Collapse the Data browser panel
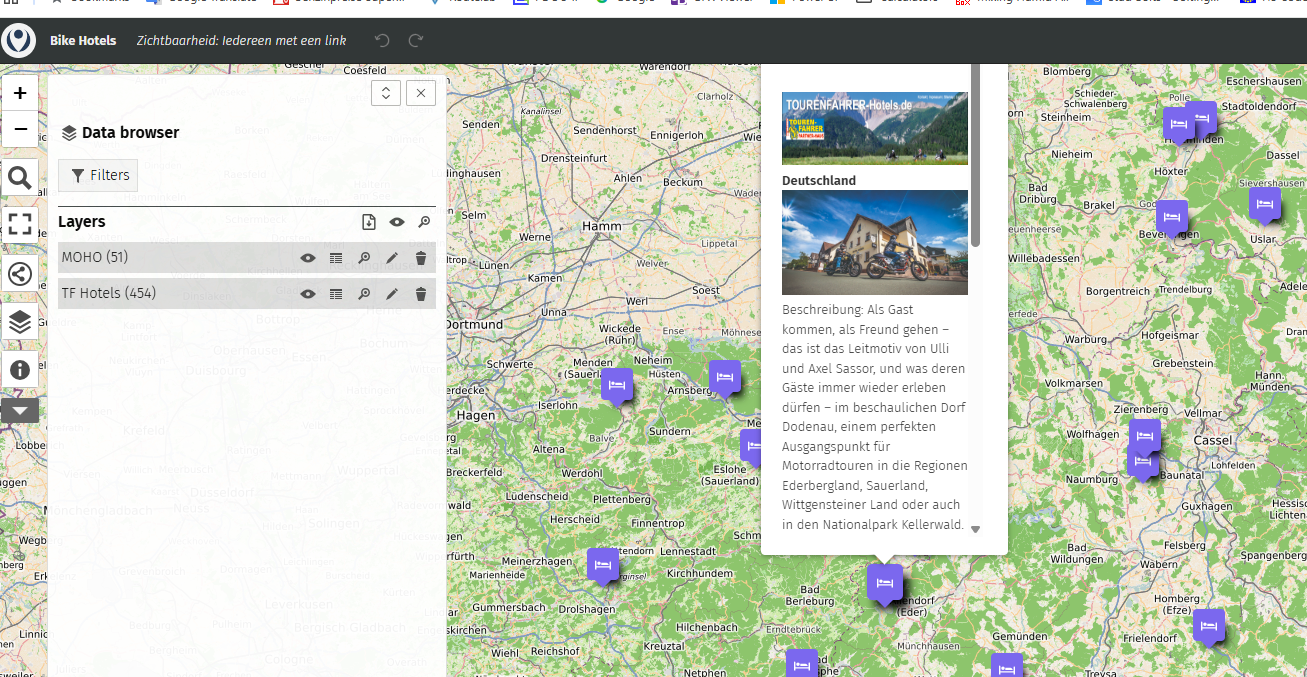 pyautogui.click(x=386, y=92)
